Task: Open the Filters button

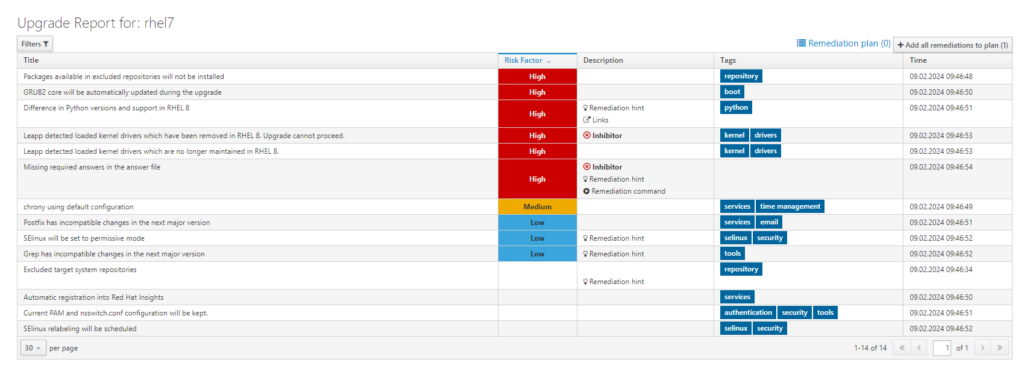Action: click(x=35, y=44)
